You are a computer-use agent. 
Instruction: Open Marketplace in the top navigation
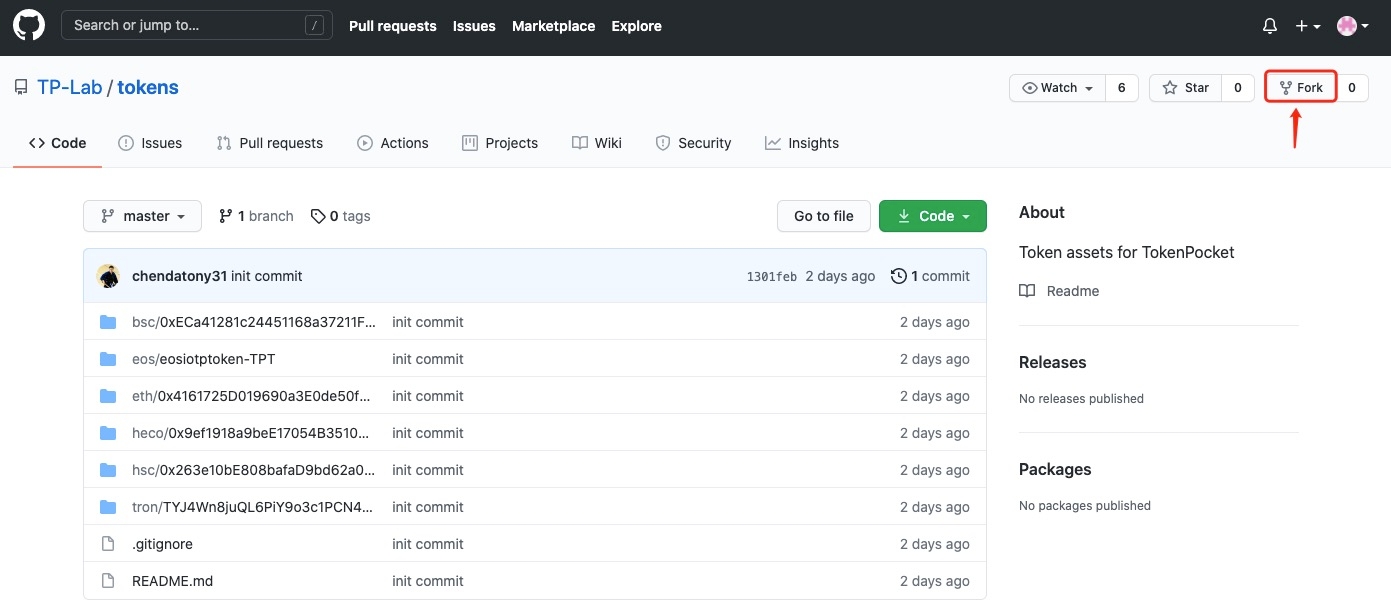[553, 26]
